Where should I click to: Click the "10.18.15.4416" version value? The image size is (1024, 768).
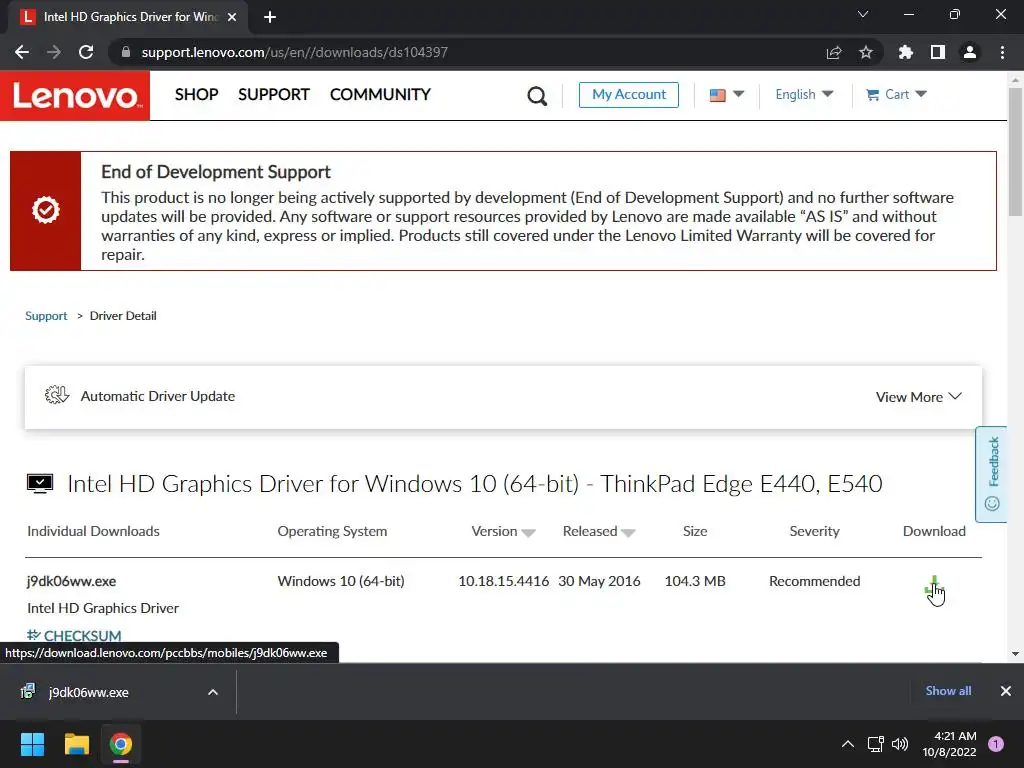(504, 581)
